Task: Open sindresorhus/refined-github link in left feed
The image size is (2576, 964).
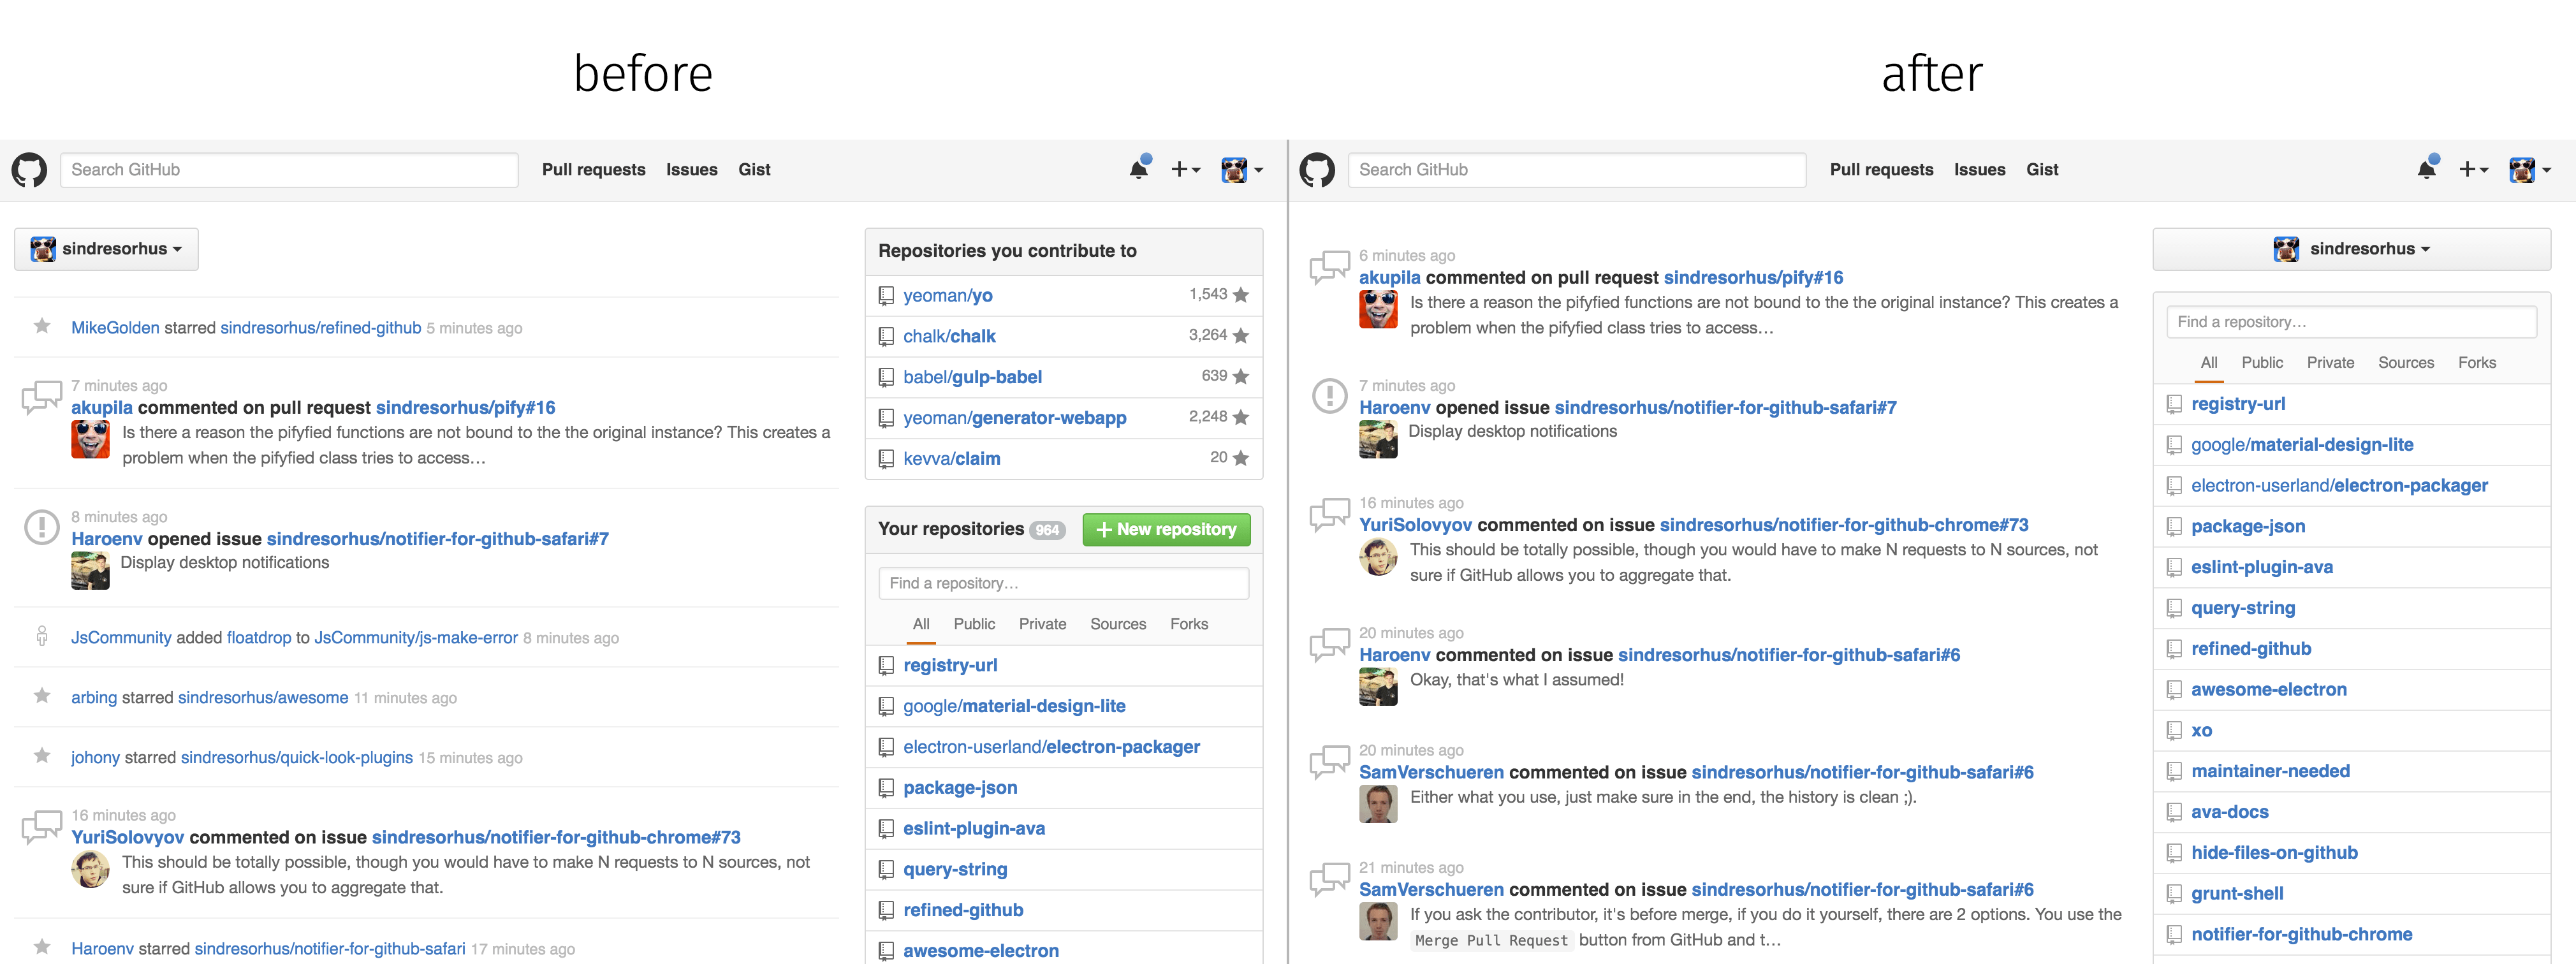Action: (320, 328)
